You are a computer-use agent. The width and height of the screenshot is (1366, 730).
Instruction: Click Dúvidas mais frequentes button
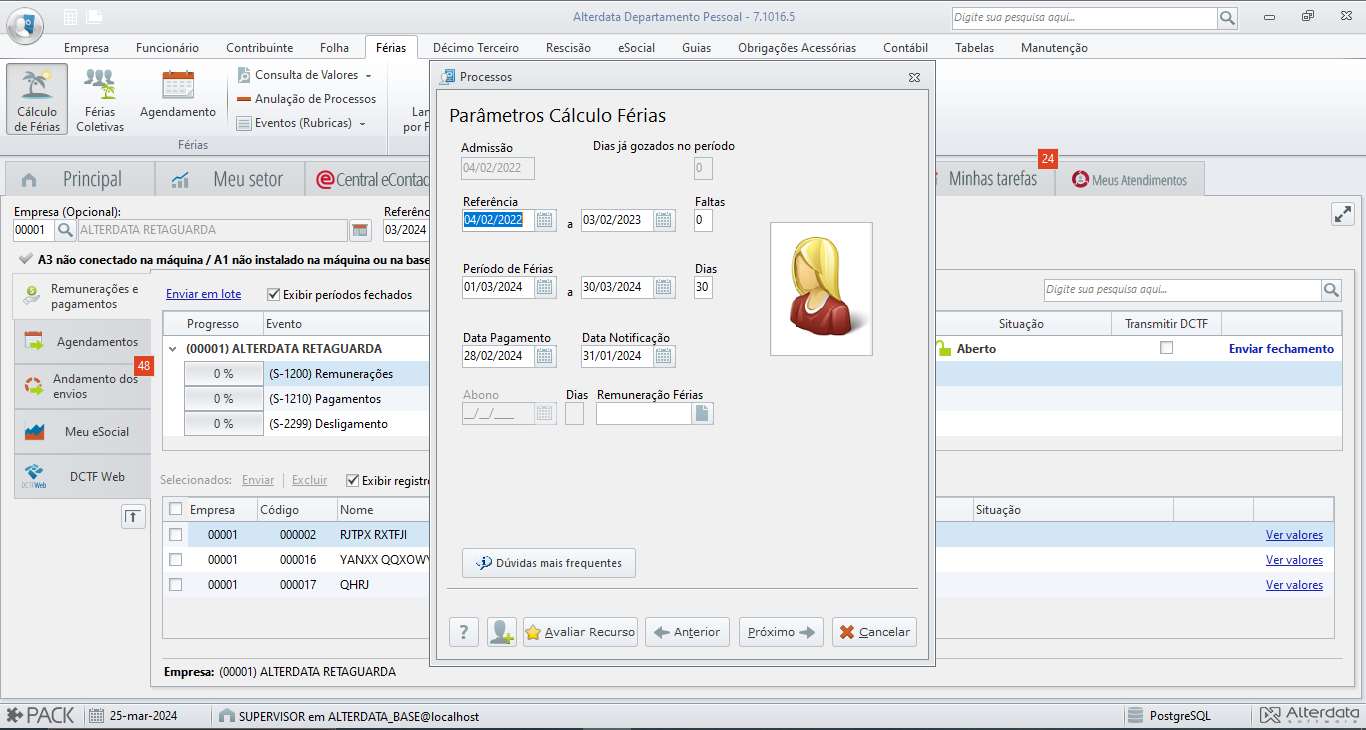coord(549,563)
